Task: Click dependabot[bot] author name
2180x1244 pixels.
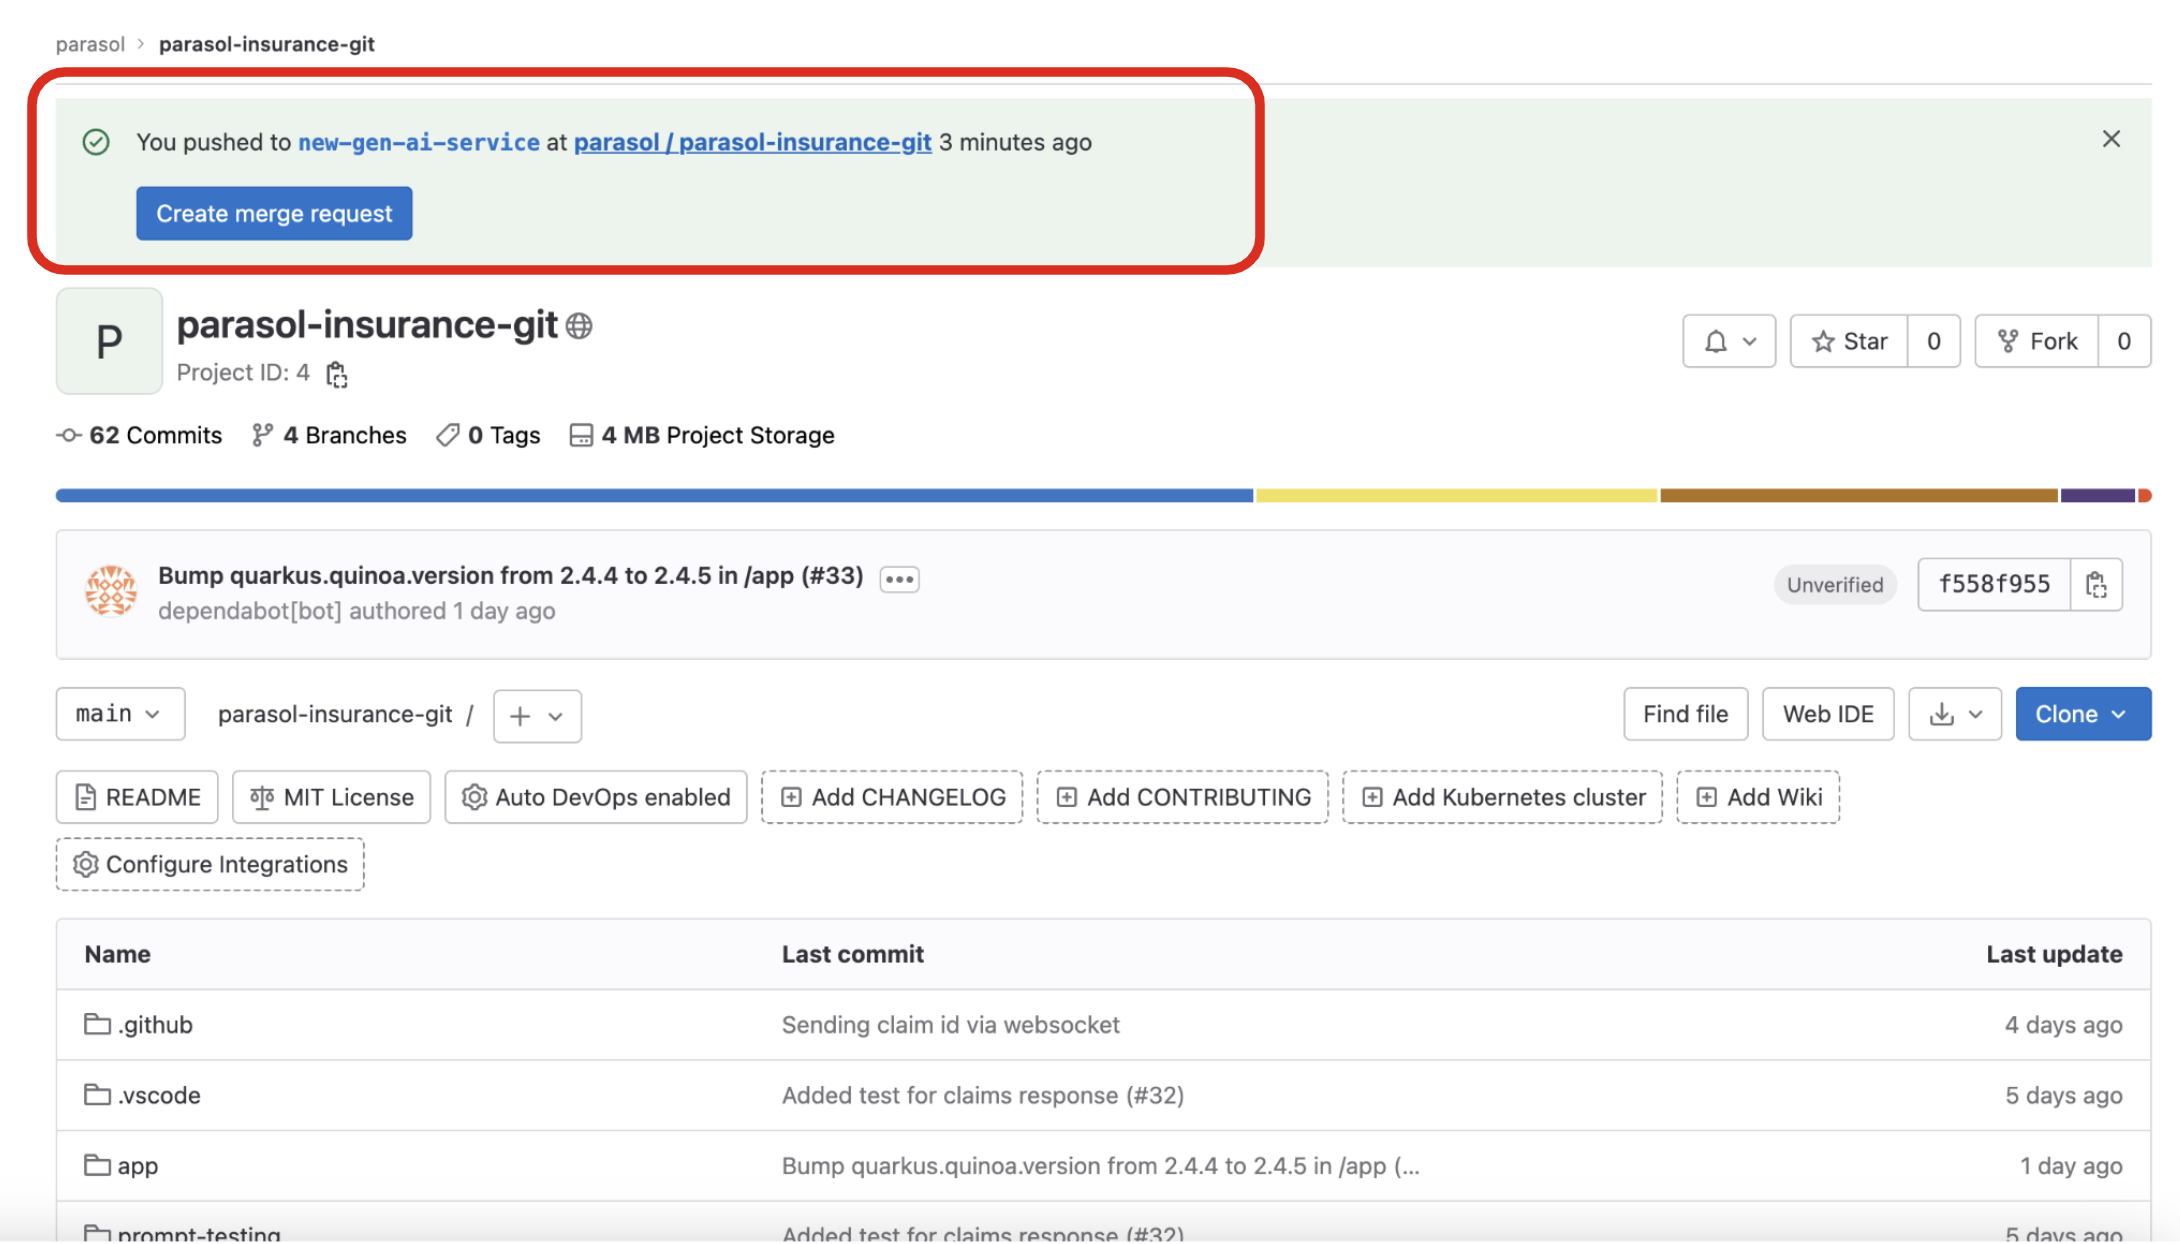Action: click(x=250, y=611)
